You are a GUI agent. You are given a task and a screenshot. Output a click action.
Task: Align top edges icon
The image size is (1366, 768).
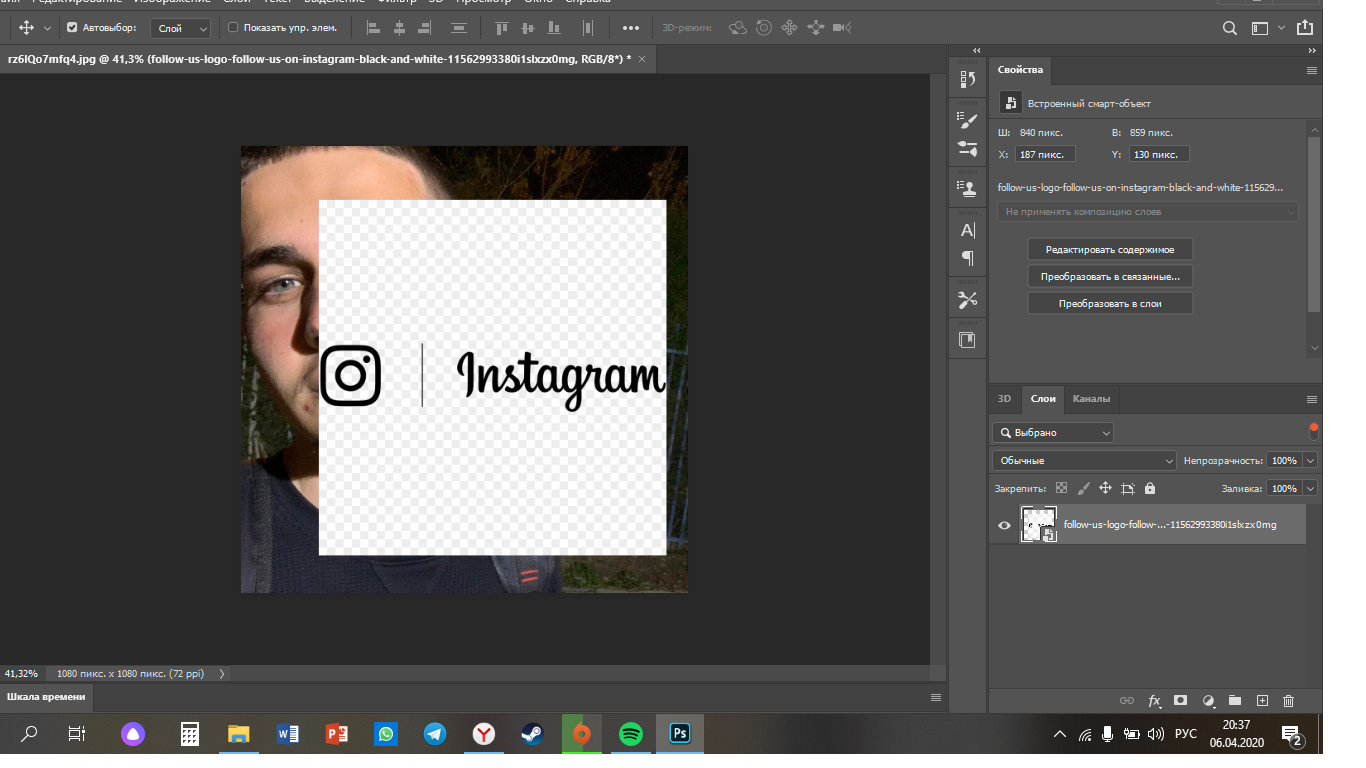pyautogui.click(x=502, y=28)
